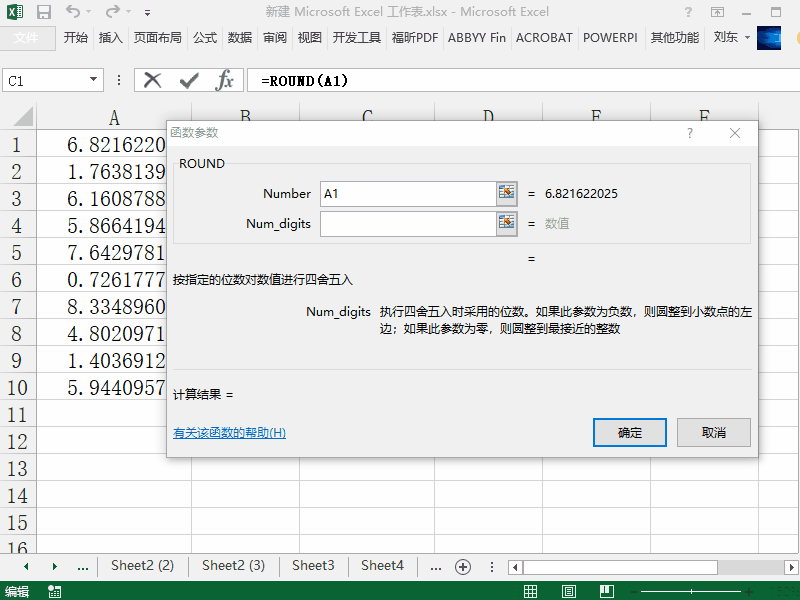Click the user account avatar picture
This screenshot has width=800, height=600.
pyautogui.click(x=769, y=38)
